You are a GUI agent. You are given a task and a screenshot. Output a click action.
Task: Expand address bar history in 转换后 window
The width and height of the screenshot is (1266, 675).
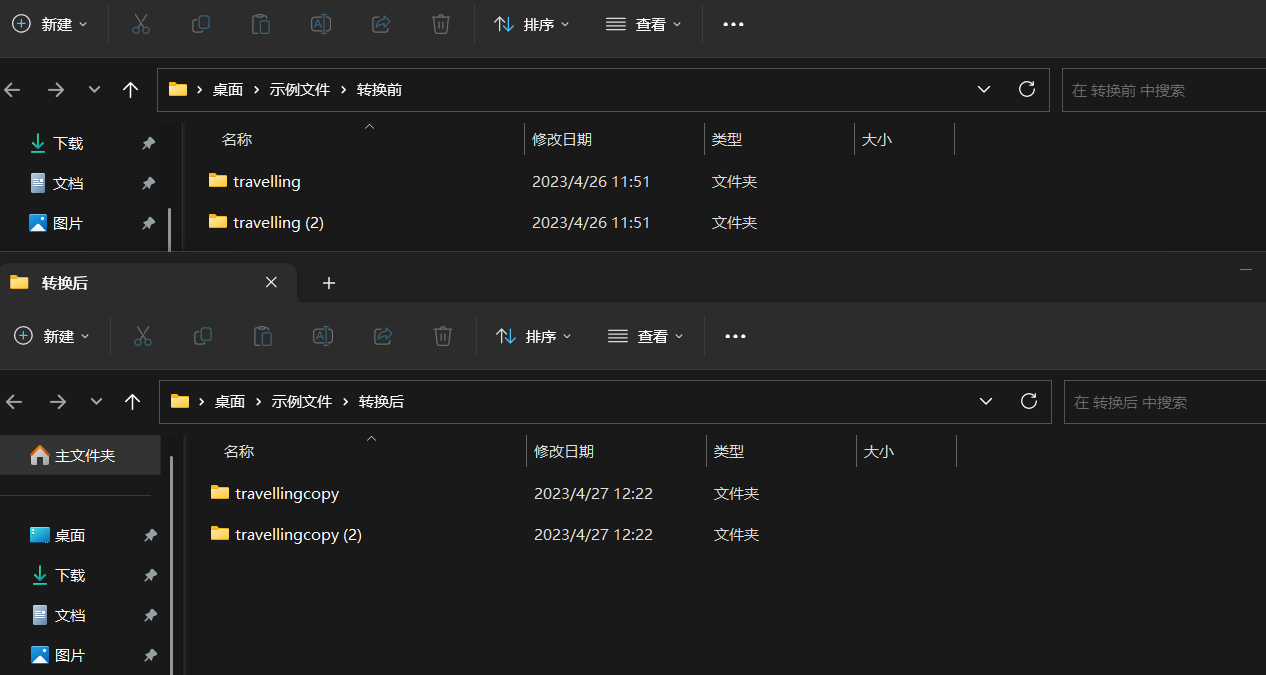pyautogui.click(x=986, y=401)
